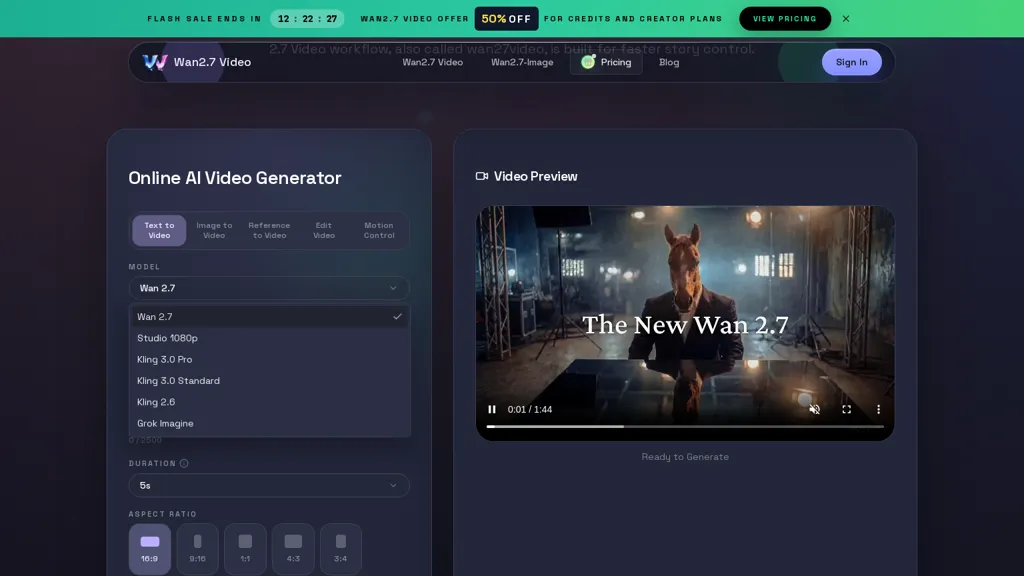
Task: Switch to the Edit Video tab
Action: [324, 231]
